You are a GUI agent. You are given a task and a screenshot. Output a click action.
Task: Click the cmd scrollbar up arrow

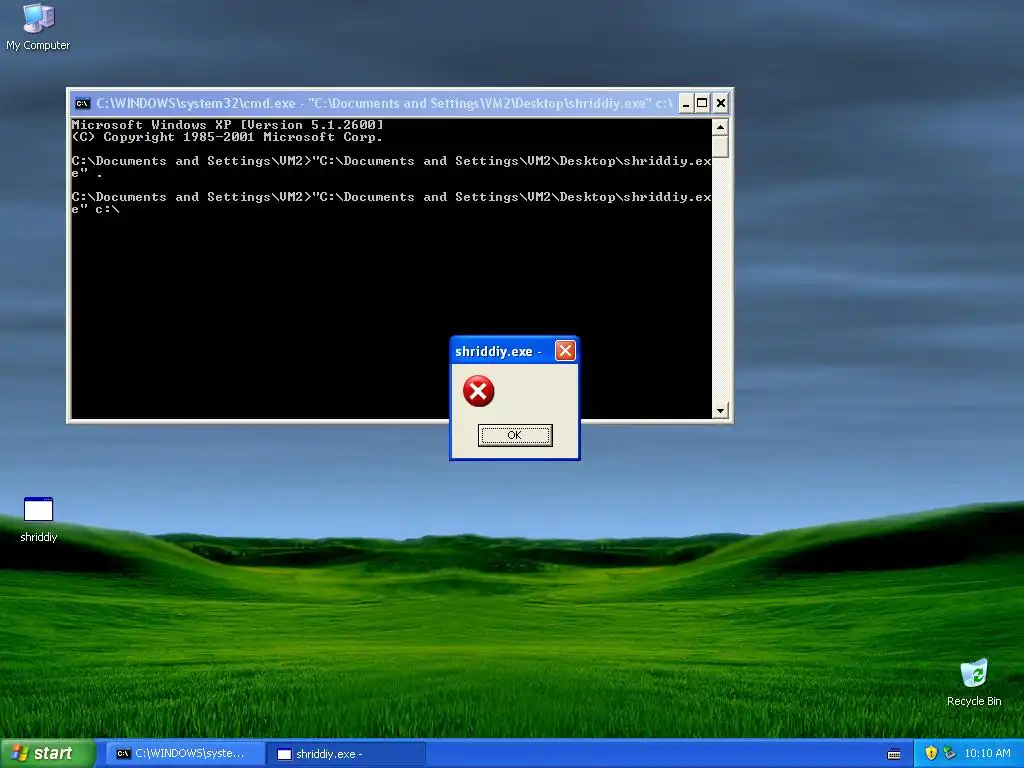point(720,127)
